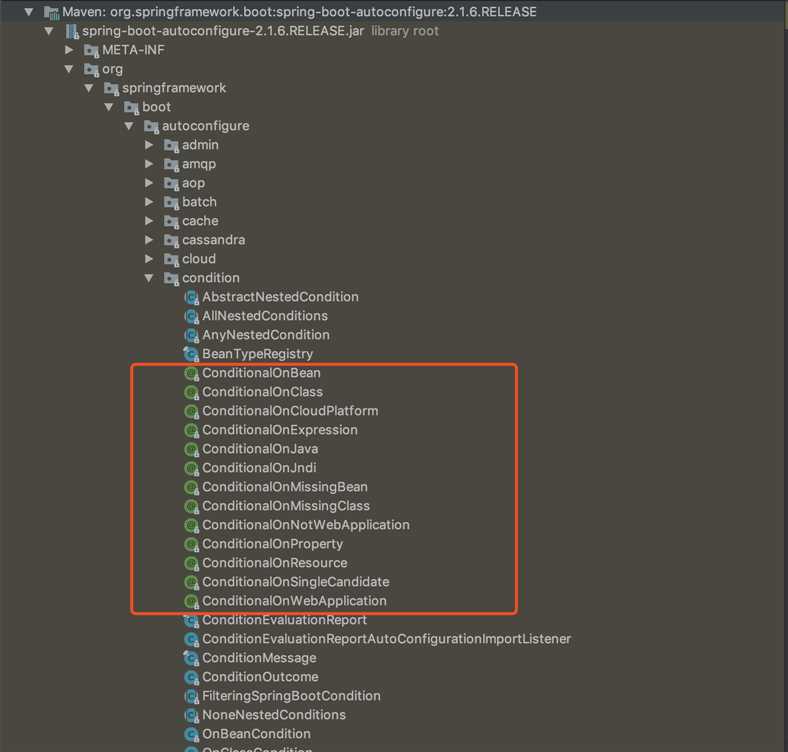Click the ConditionalOnWebApplication annotation icon
This screenshot has height=752, width=788.
[191, 602]
